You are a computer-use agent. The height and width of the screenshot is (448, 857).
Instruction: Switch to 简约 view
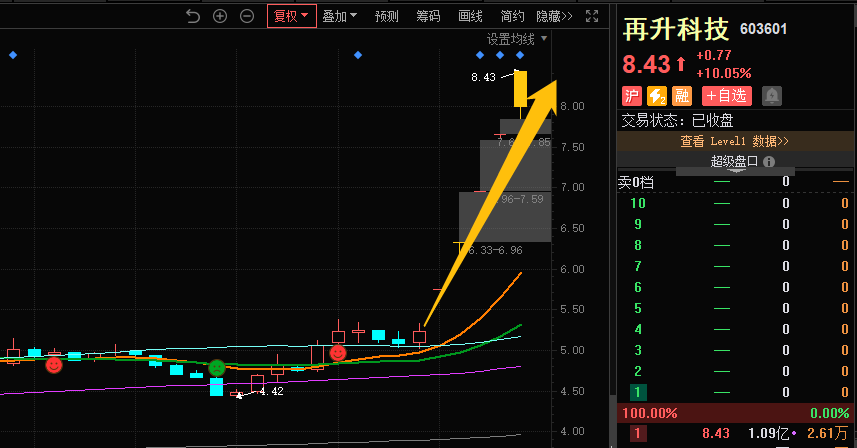tap(512, 16)
